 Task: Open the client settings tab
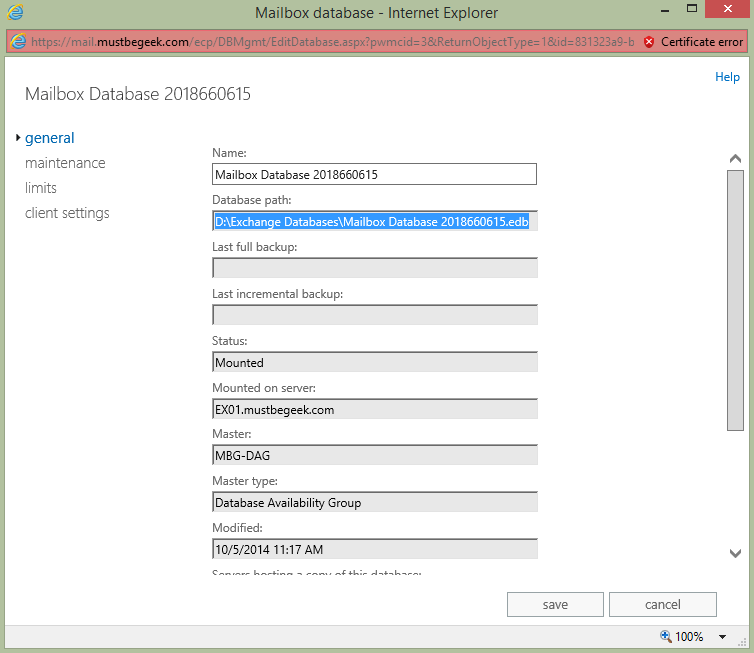point(67,213)
